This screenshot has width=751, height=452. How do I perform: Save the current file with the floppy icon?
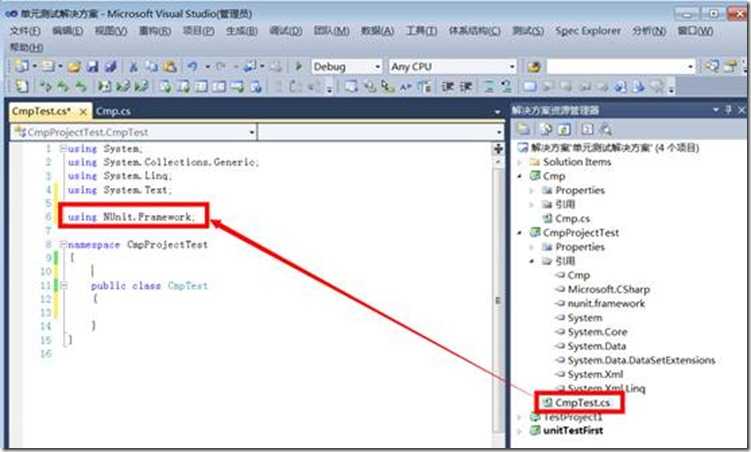(x=92, y=67)
